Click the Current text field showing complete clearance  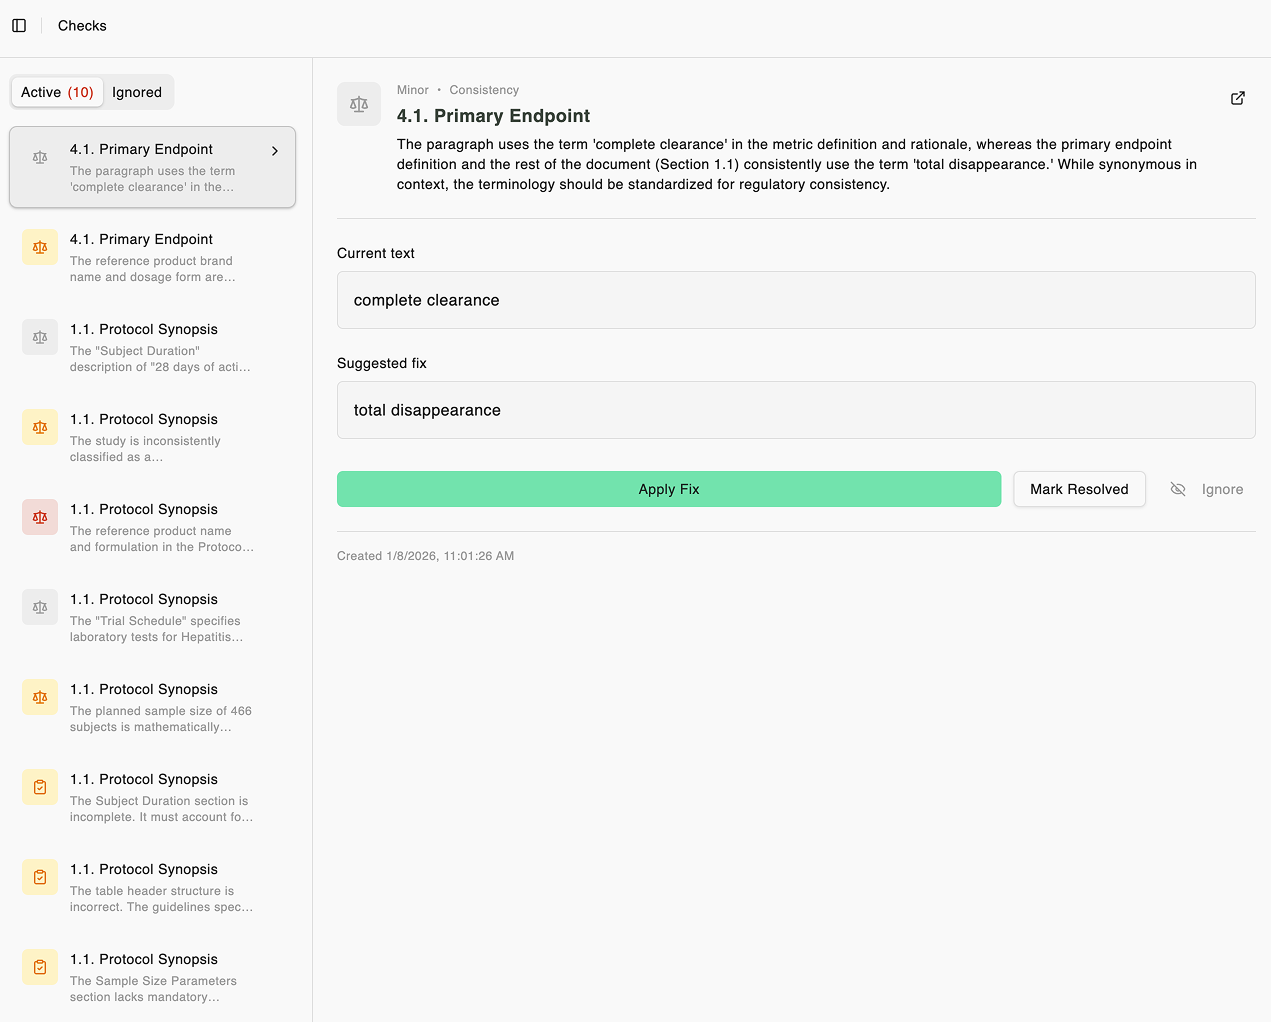click(x=796, y=300)
